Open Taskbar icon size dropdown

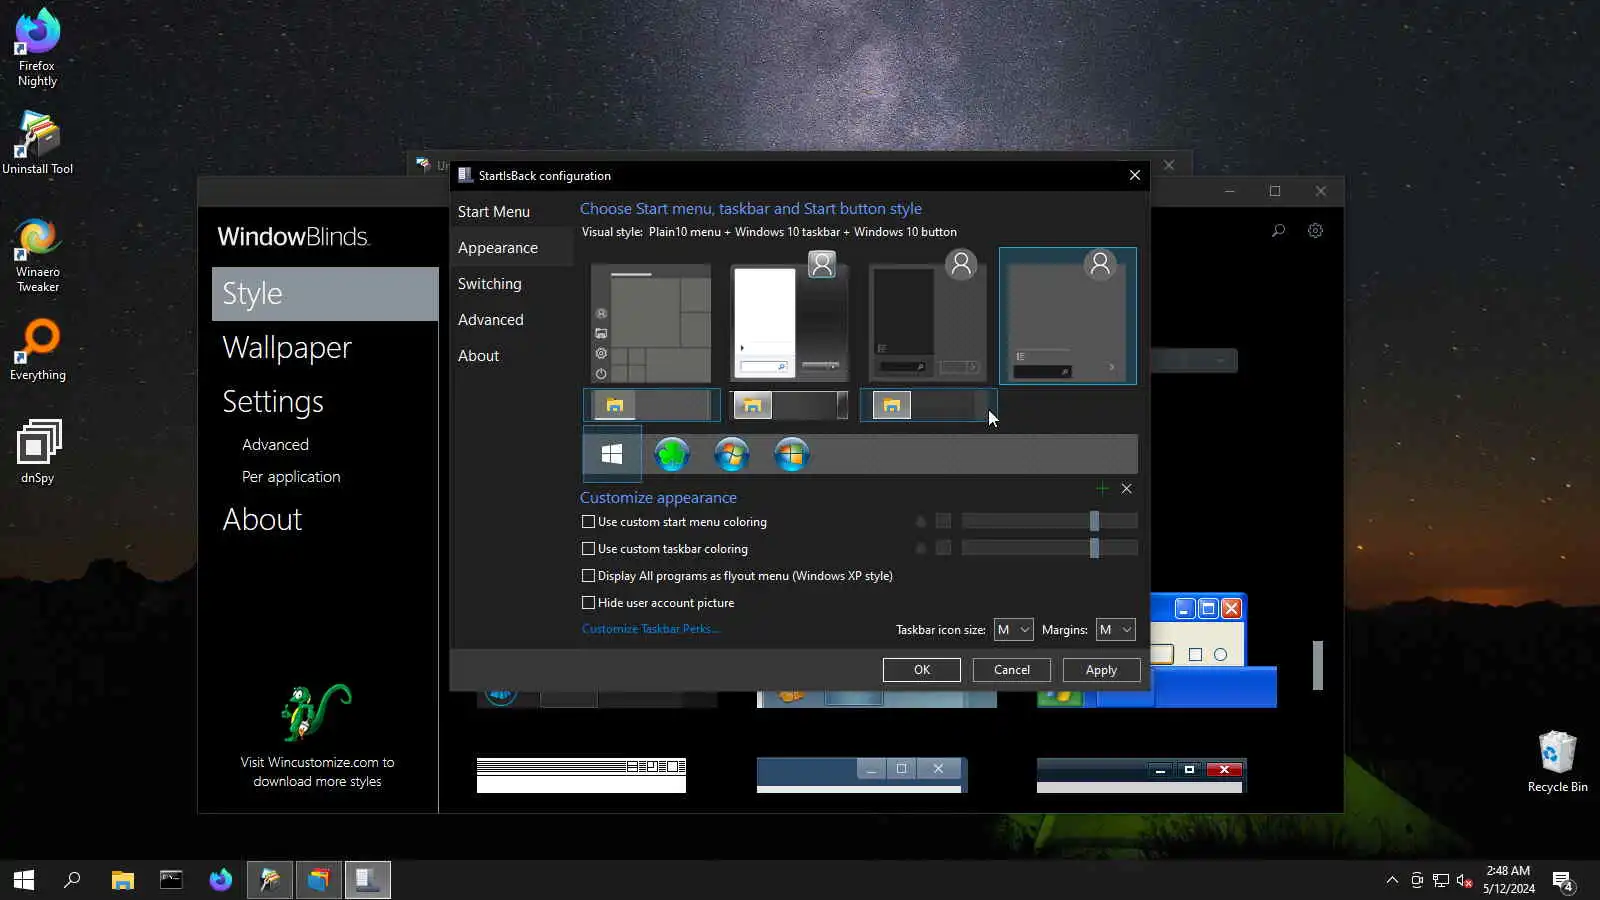pyautogui.click(x=1013, y=630)
